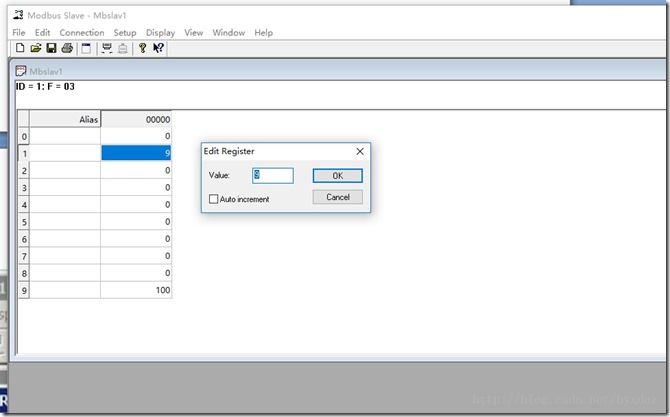Viewport: 670px width, 417px height.
Task: Select the value cell in row 2
Action: pyautogui.click(x=136, y=170)
